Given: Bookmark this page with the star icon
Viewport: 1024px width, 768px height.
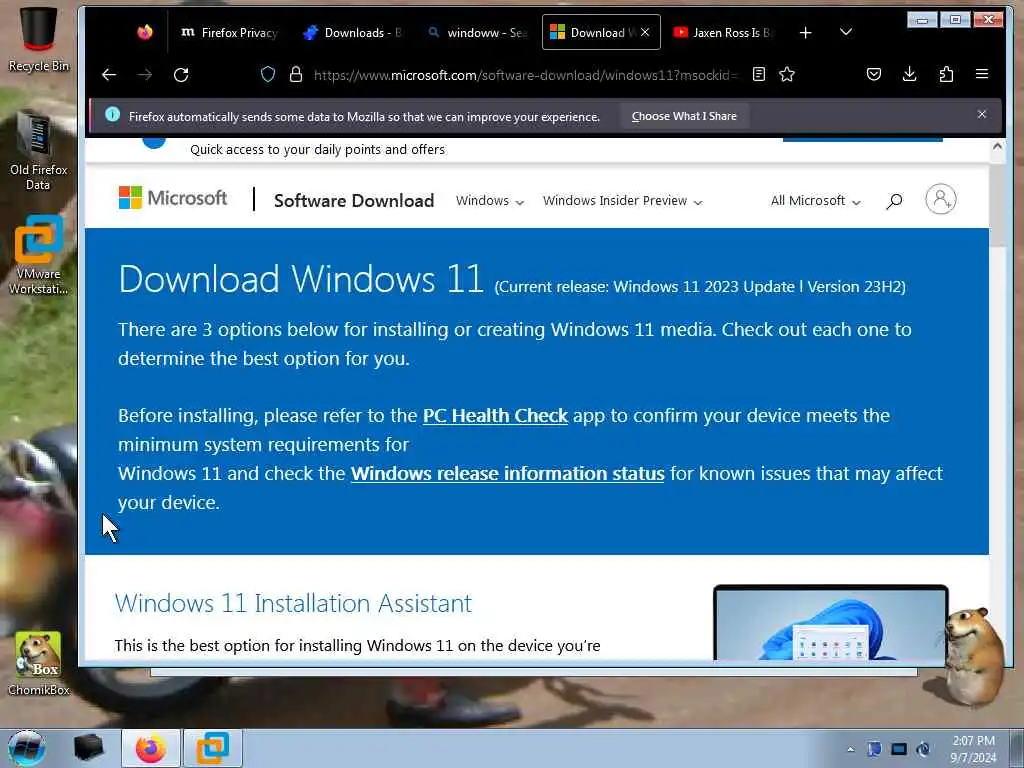Looking at the screenshot, I should point(787,74).
